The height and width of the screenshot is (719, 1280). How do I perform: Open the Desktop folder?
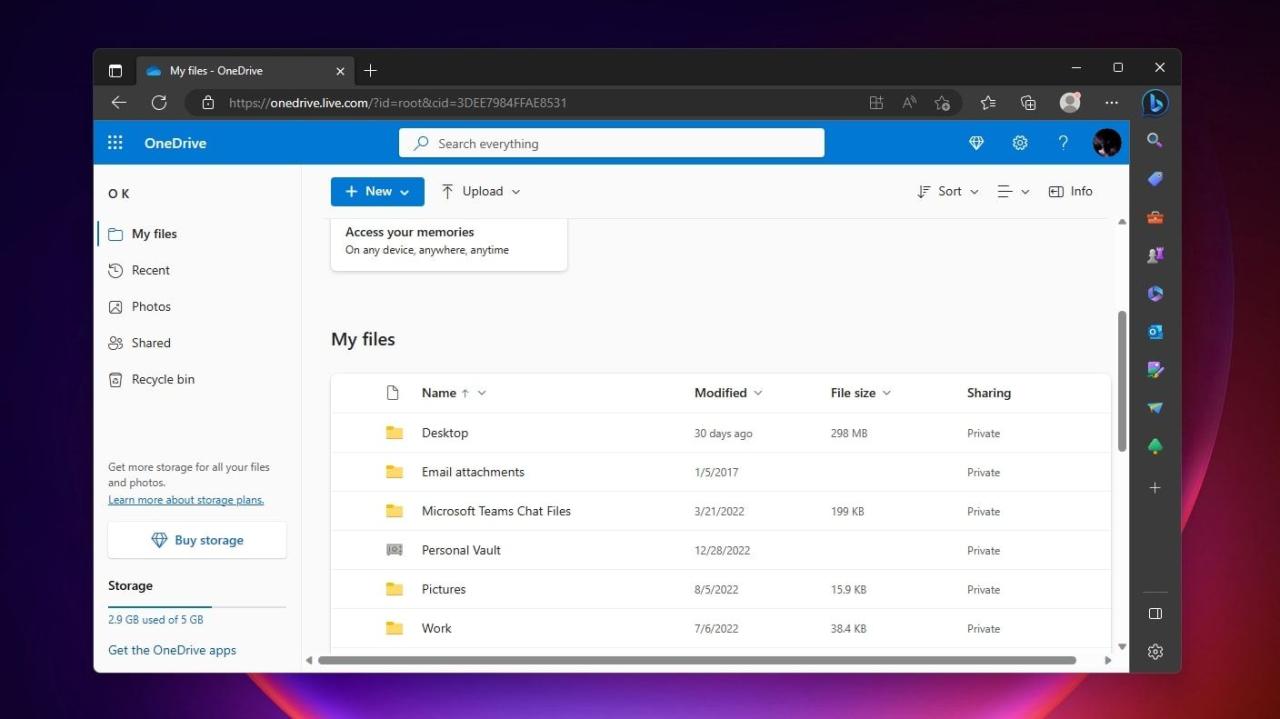coord(445,433)
